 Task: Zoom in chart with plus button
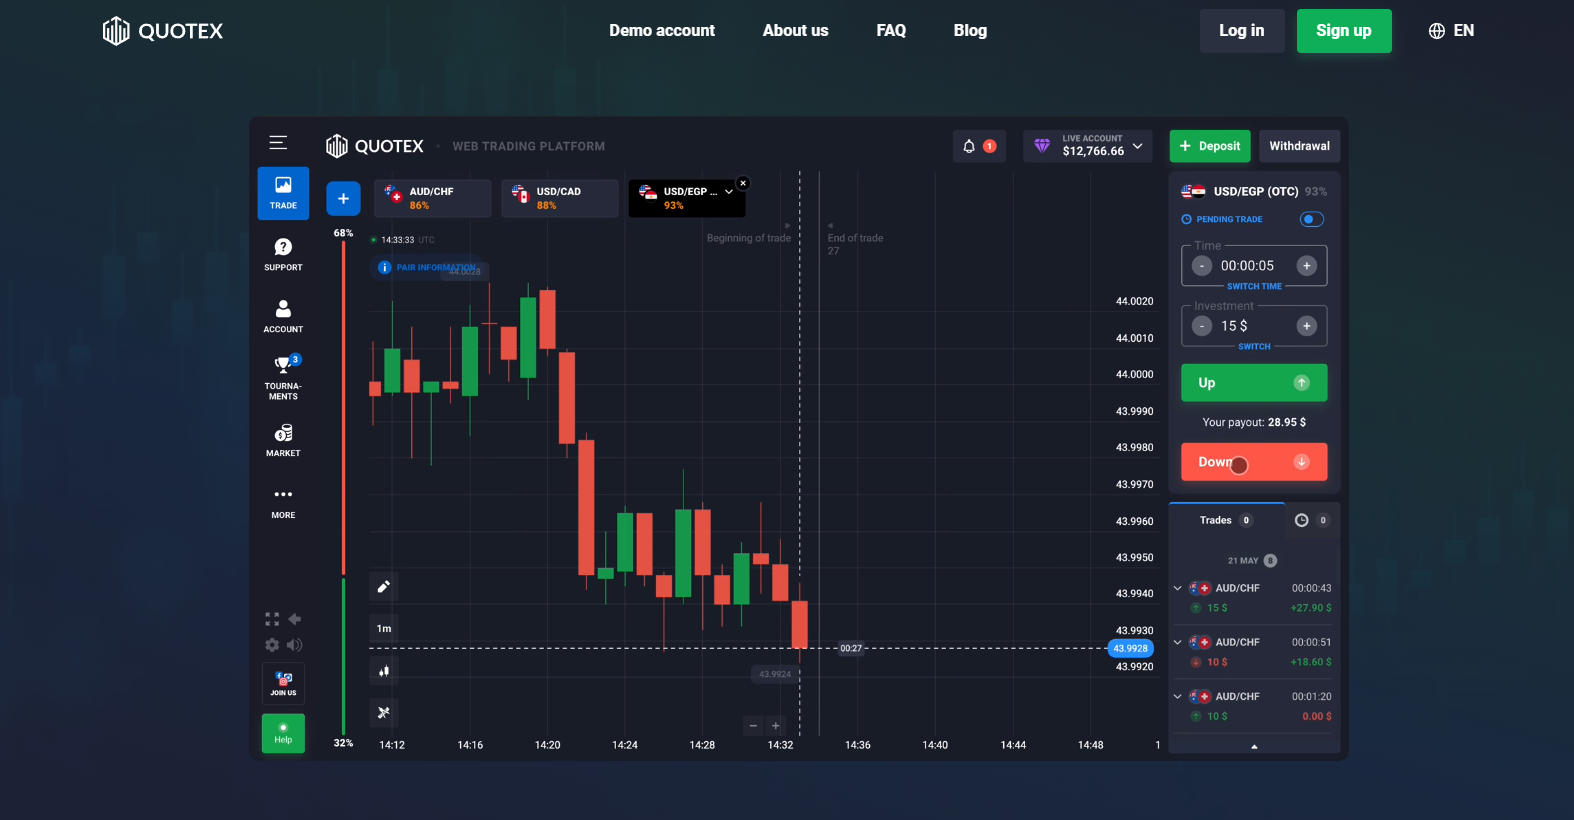coord(775,726)
